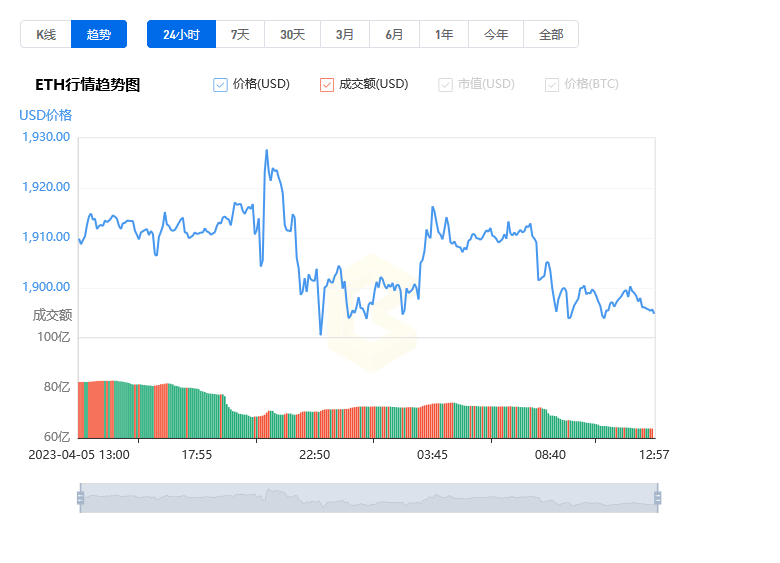This screenshot has height=563, width=780.
Task: Click the 03:45 time axis label
Action: coord(432,455)
